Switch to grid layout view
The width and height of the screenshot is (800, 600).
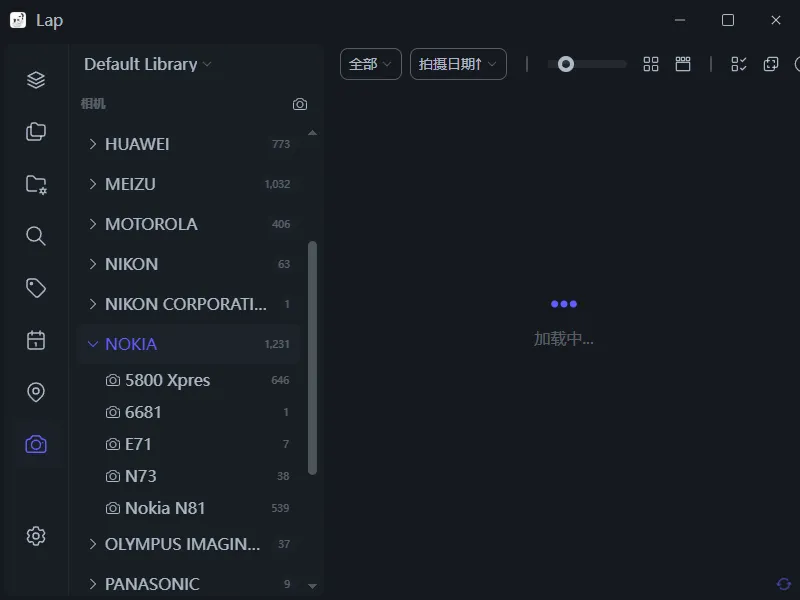pos(651,64)
